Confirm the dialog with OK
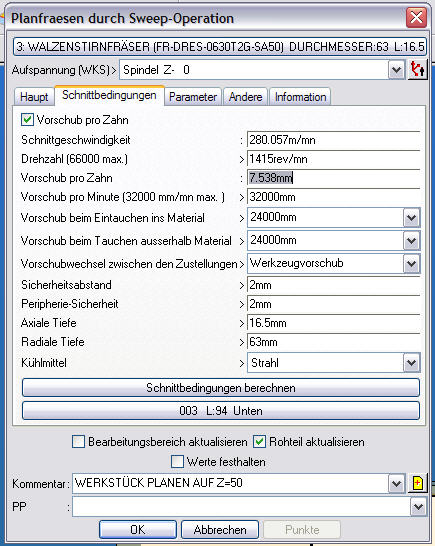 coord(138,530)
